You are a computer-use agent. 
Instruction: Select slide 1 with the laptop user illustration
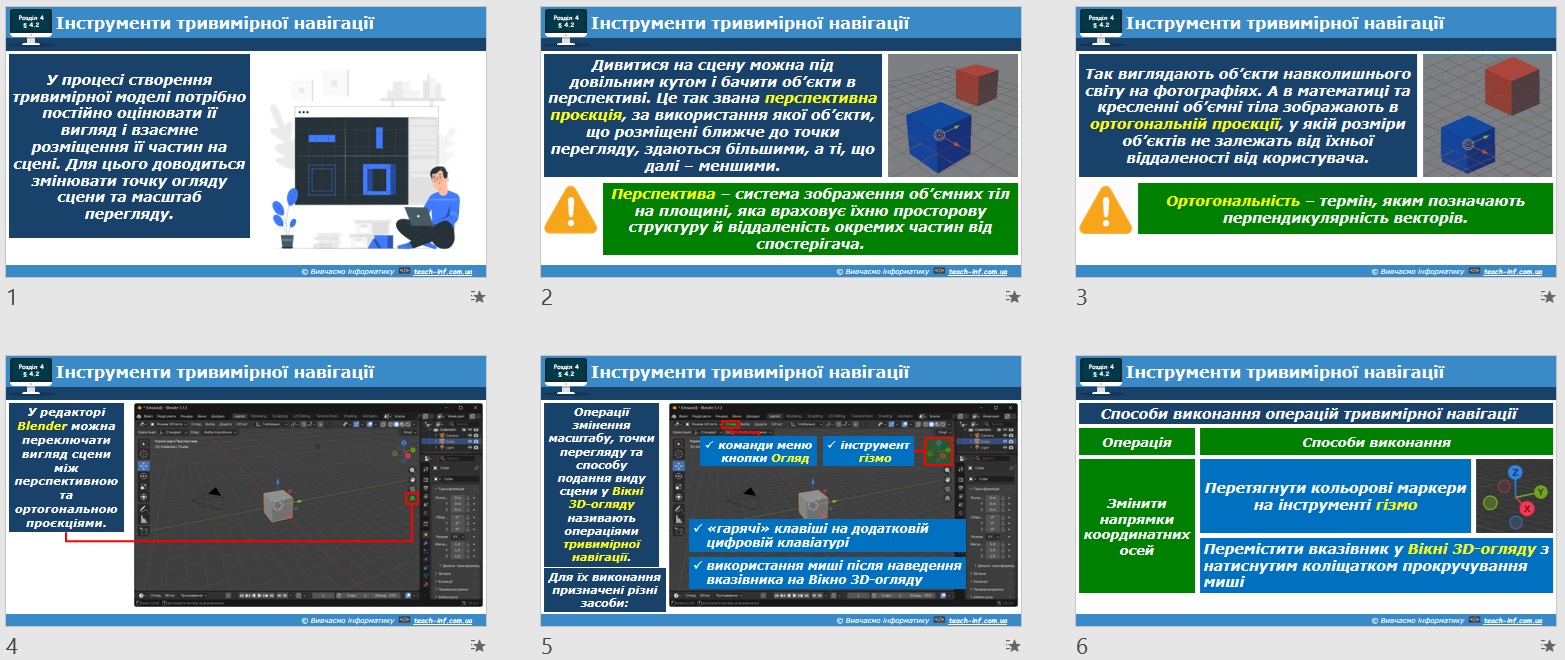[x=246, y=142]
